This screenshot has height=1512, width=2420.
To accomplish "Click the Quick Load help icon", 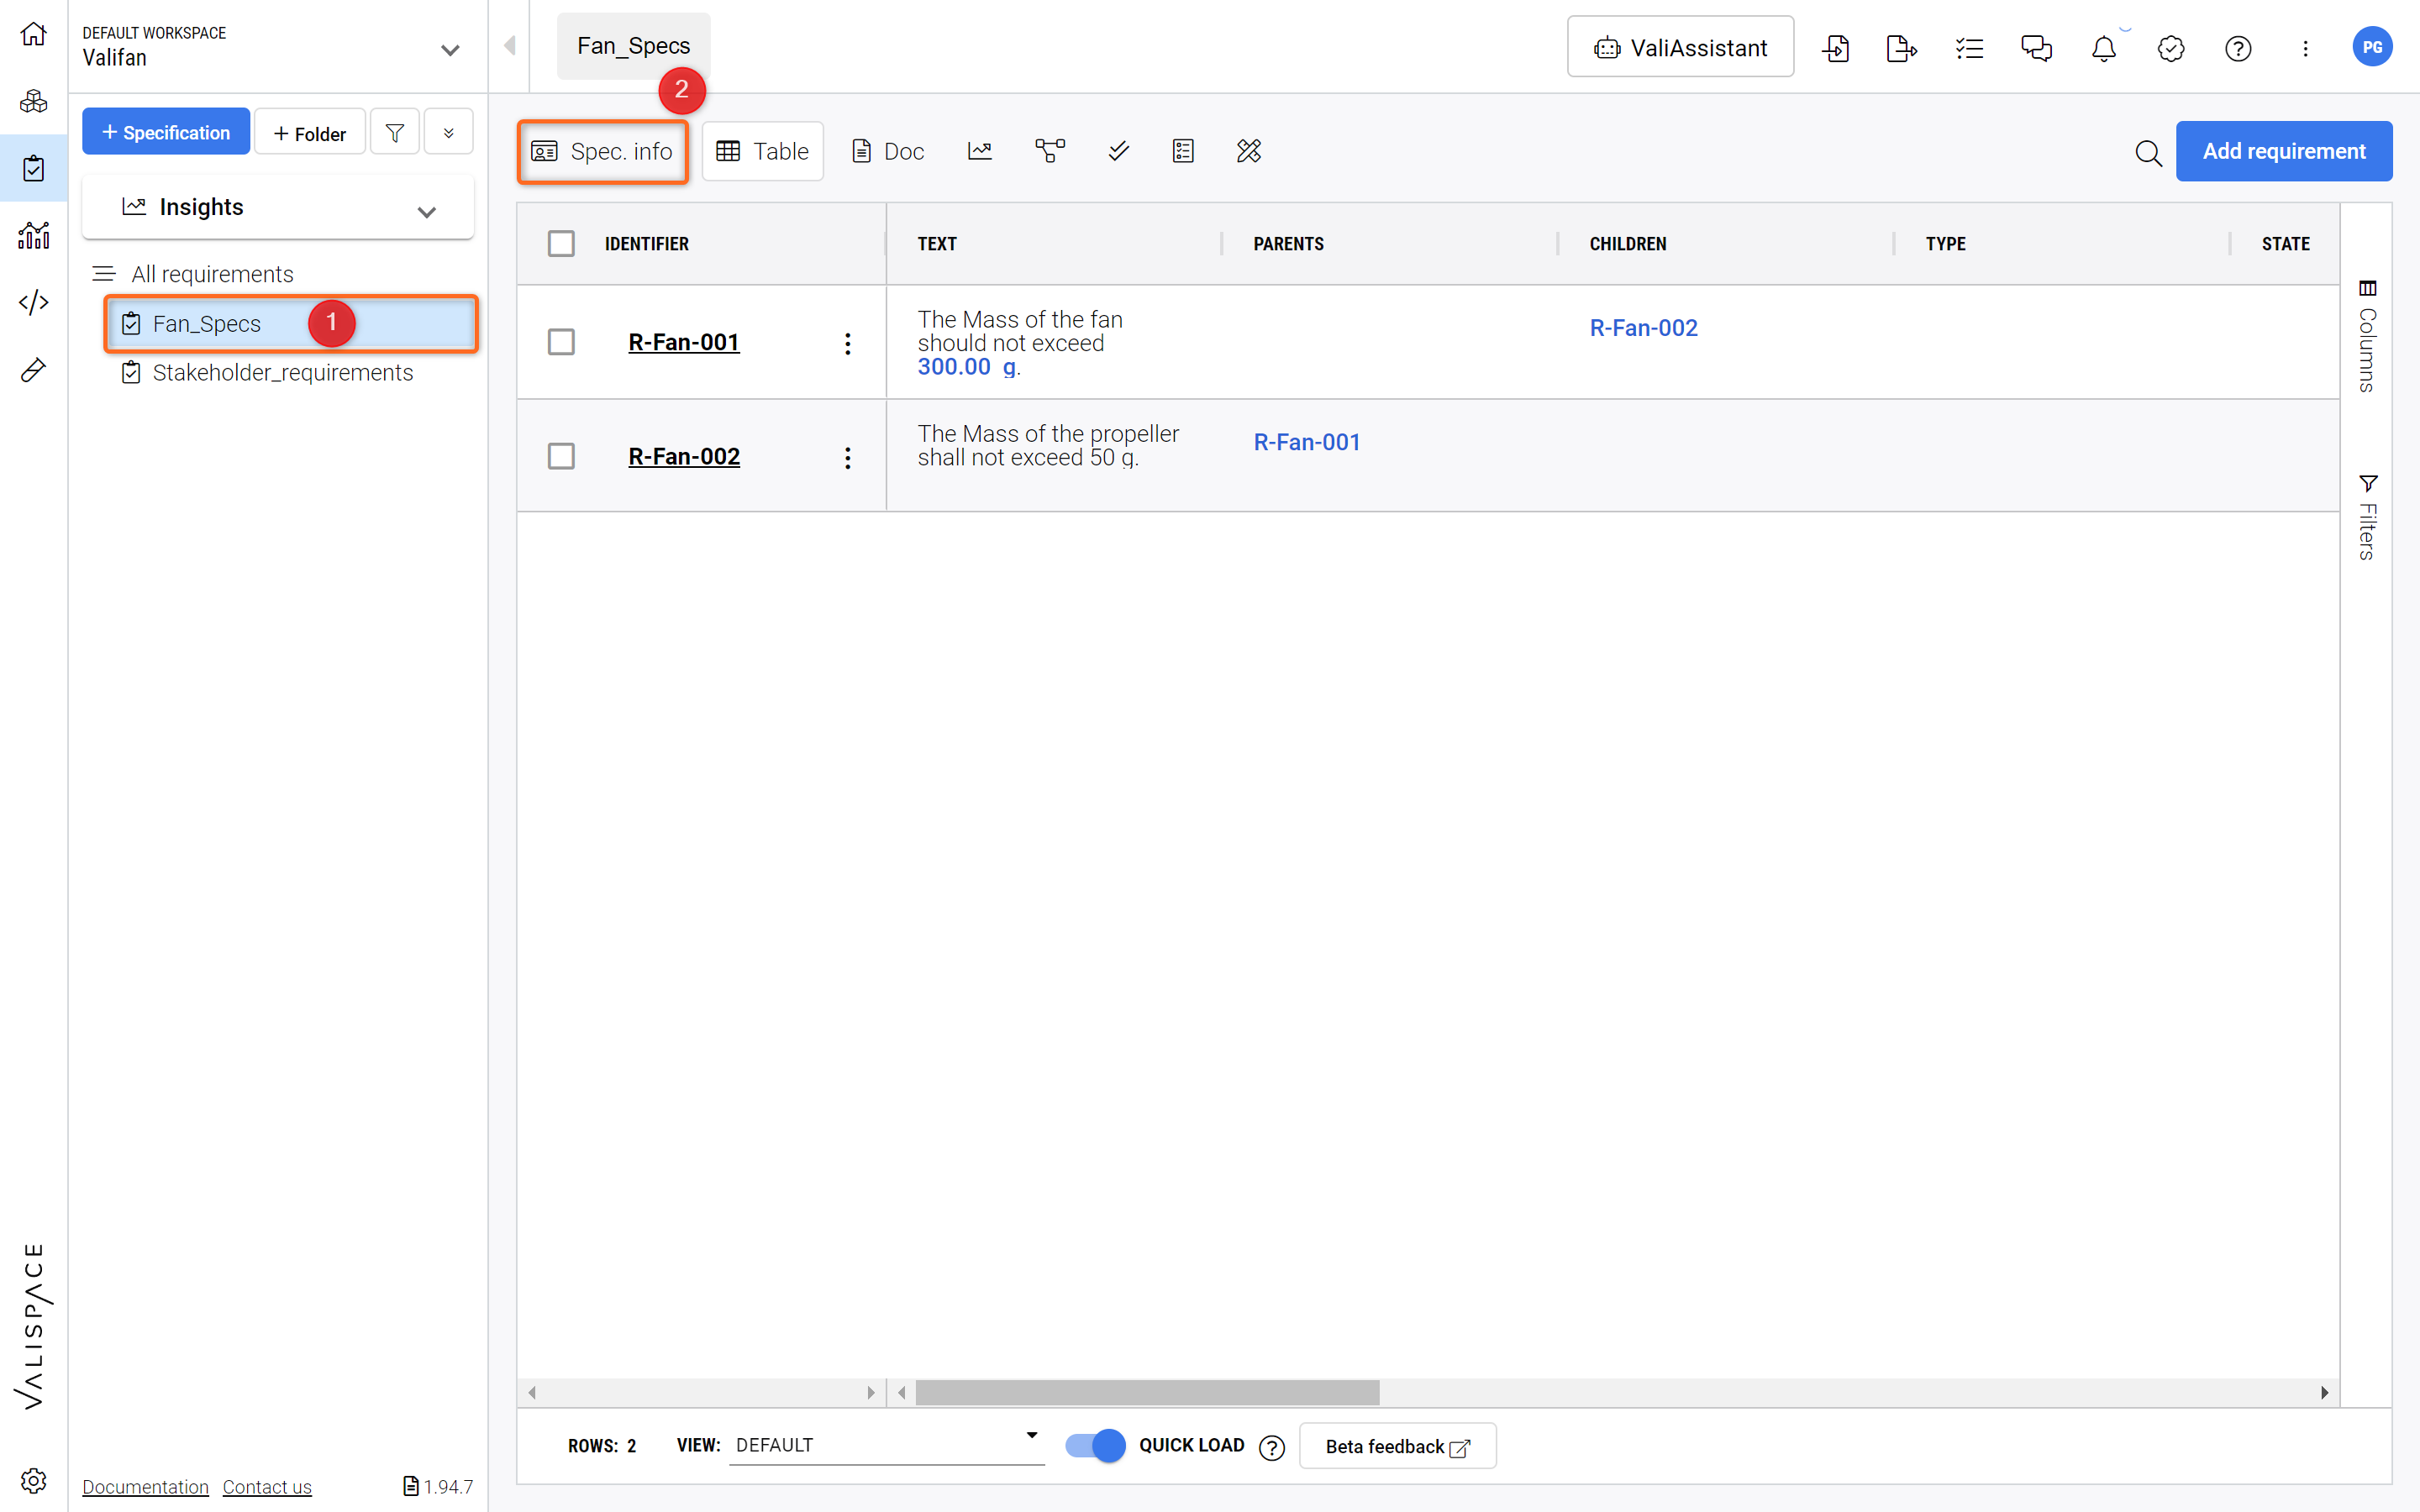I will point(1272,1447).
